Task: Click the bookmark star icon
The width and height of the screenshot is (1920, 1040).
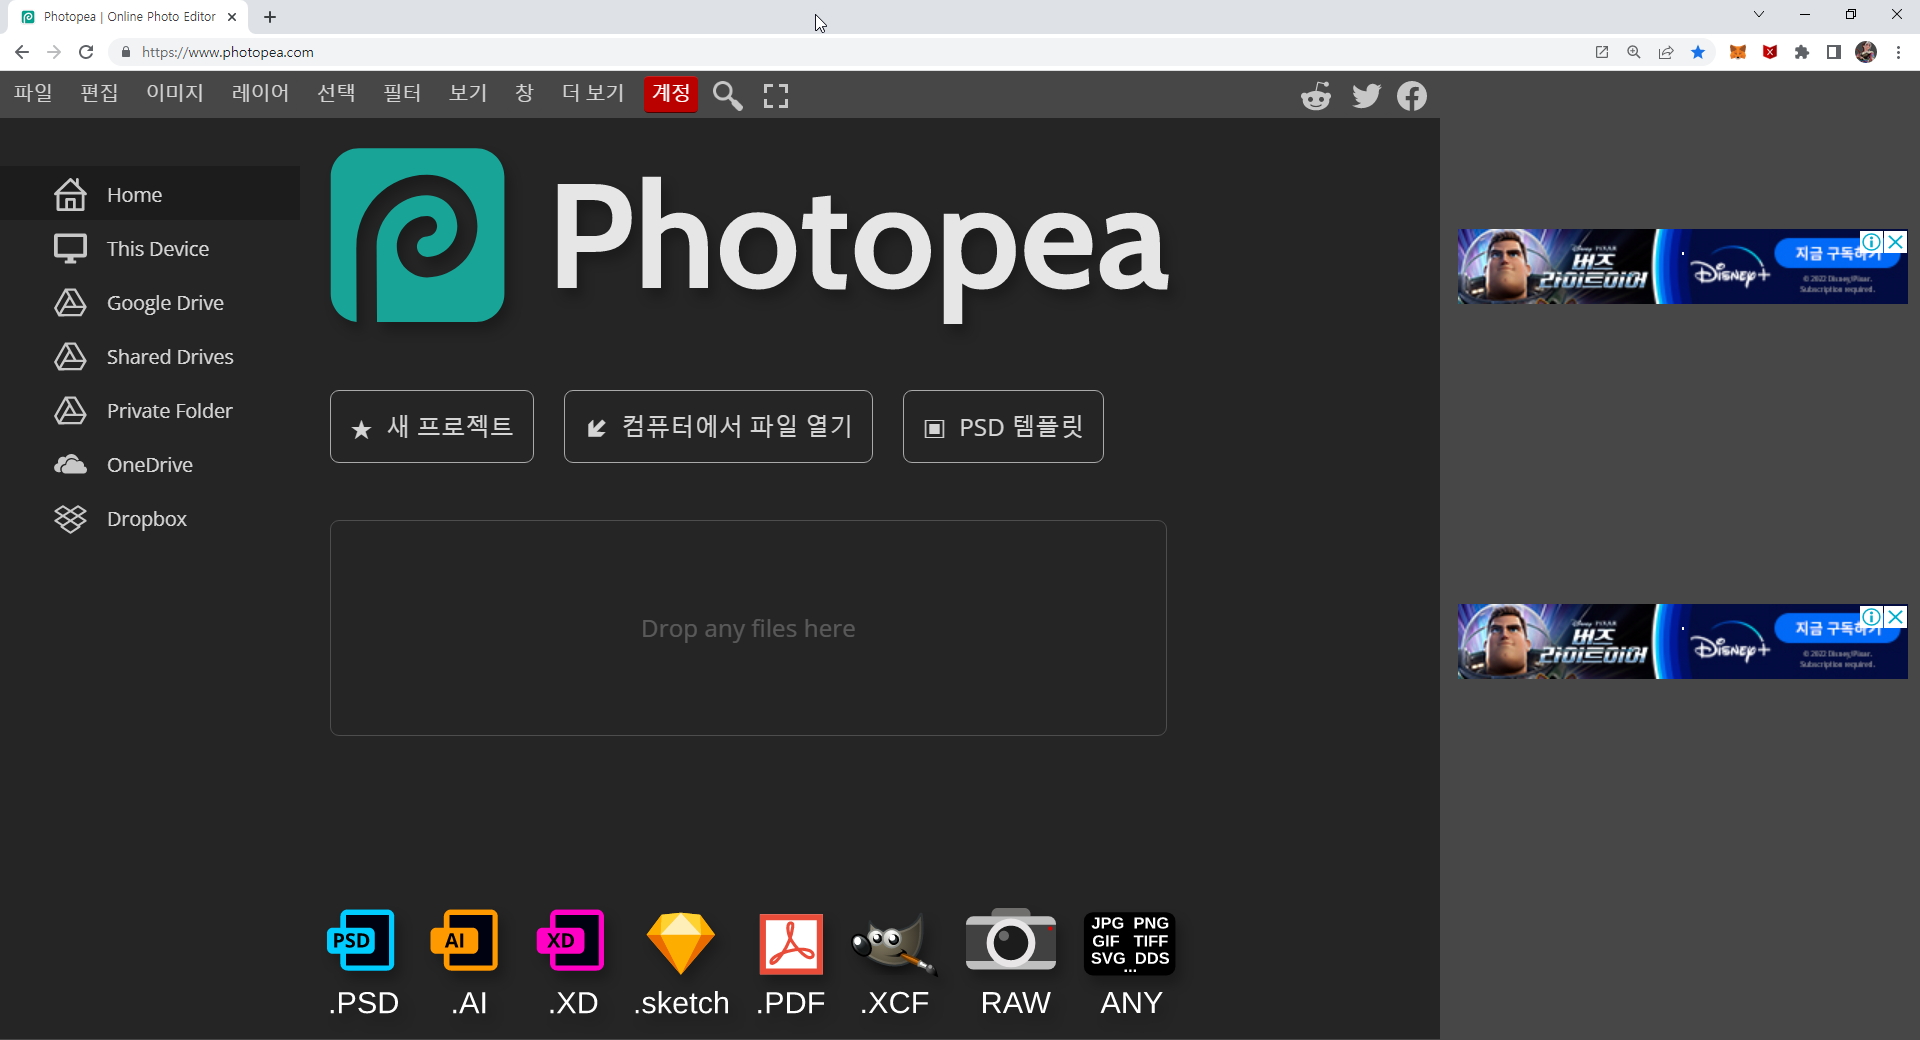Action: point(1698,52)
